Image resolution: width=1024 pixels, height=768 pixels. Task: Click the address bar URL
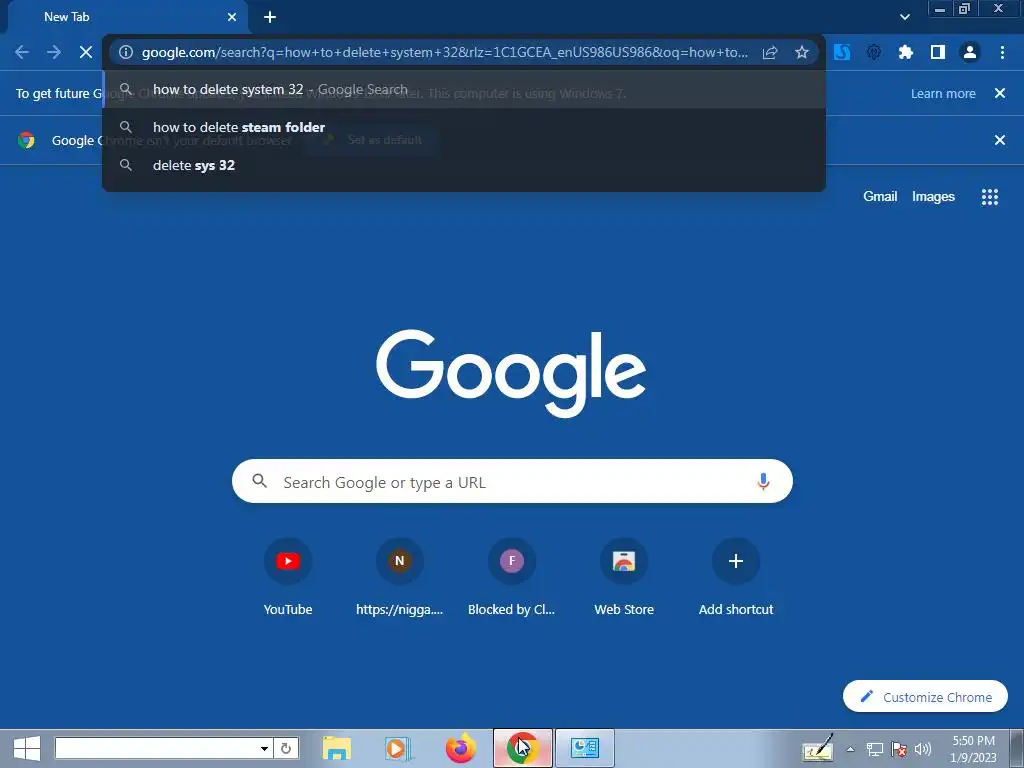(445, 52)
